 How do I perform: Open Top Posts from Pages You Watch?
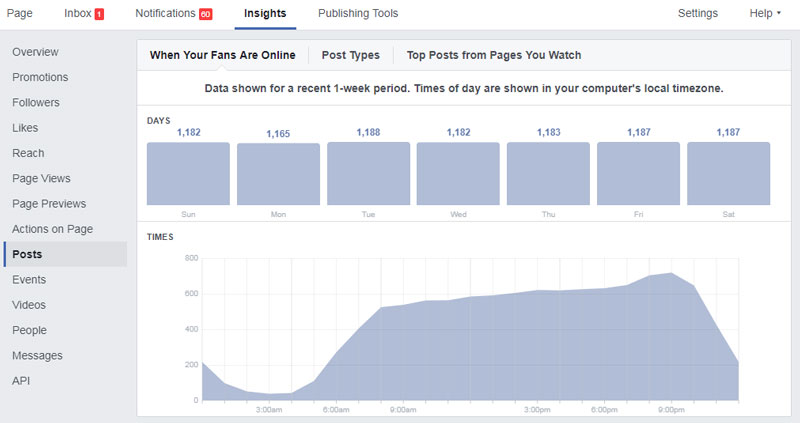click(494, 55)
